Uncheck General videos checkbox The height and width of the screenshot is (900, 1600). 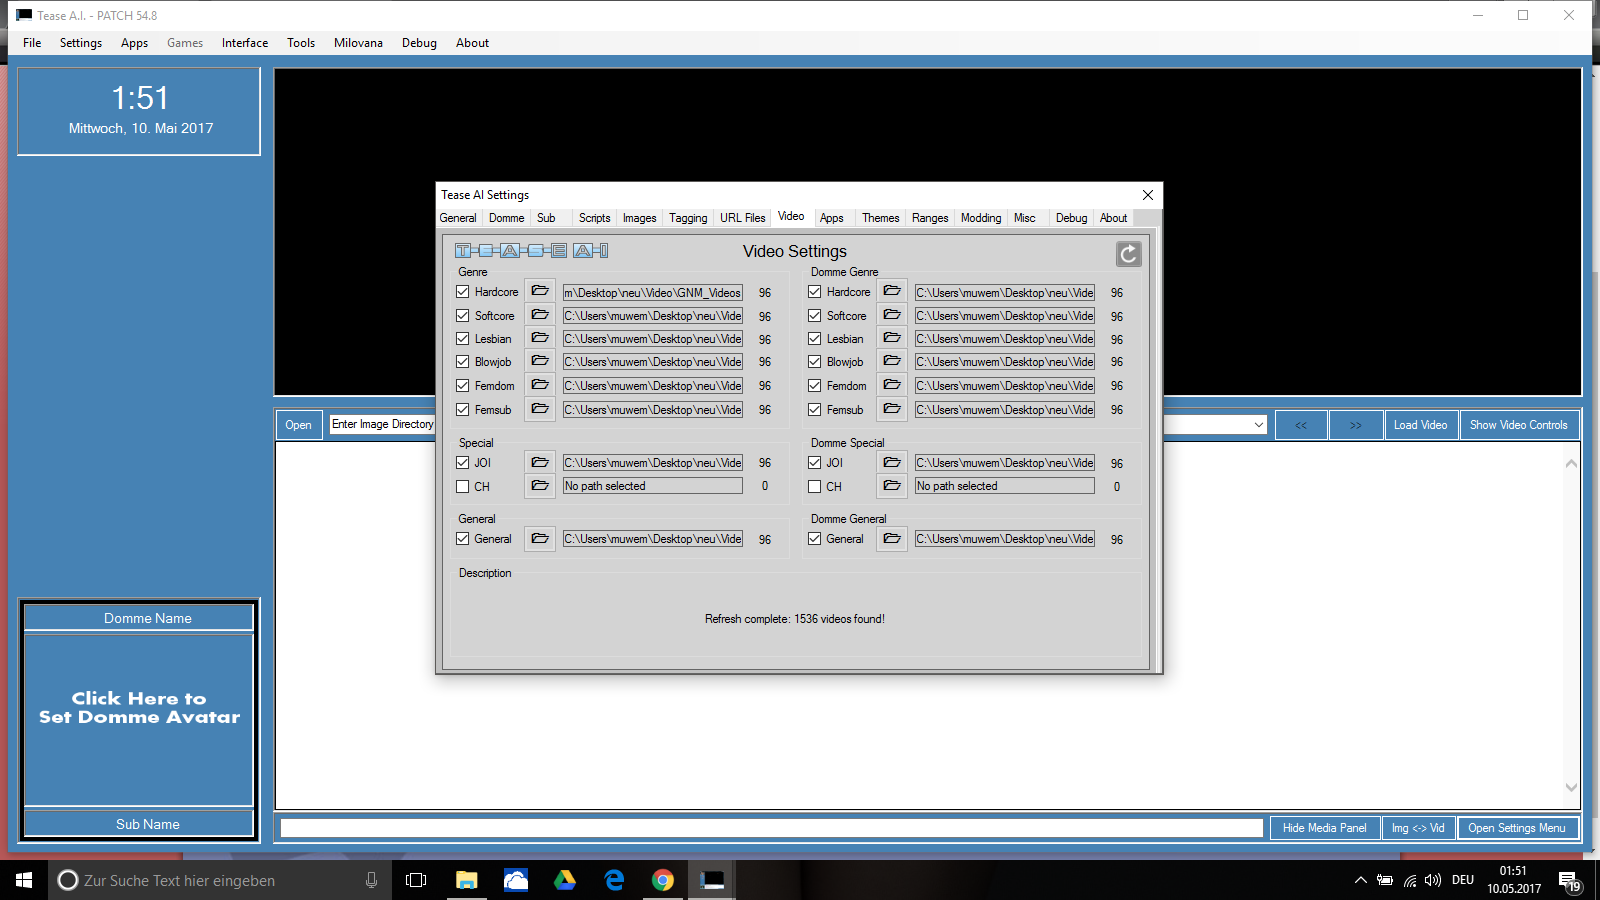click(463, 539)
